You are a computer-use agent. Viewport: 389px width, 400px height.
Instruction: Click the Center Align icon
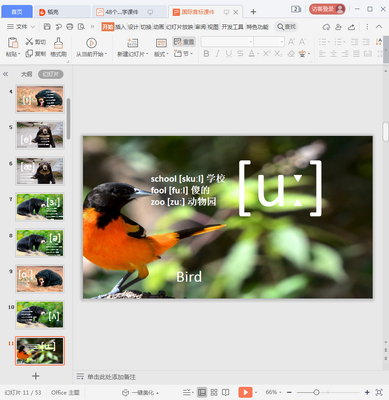[x=333, y=54]
